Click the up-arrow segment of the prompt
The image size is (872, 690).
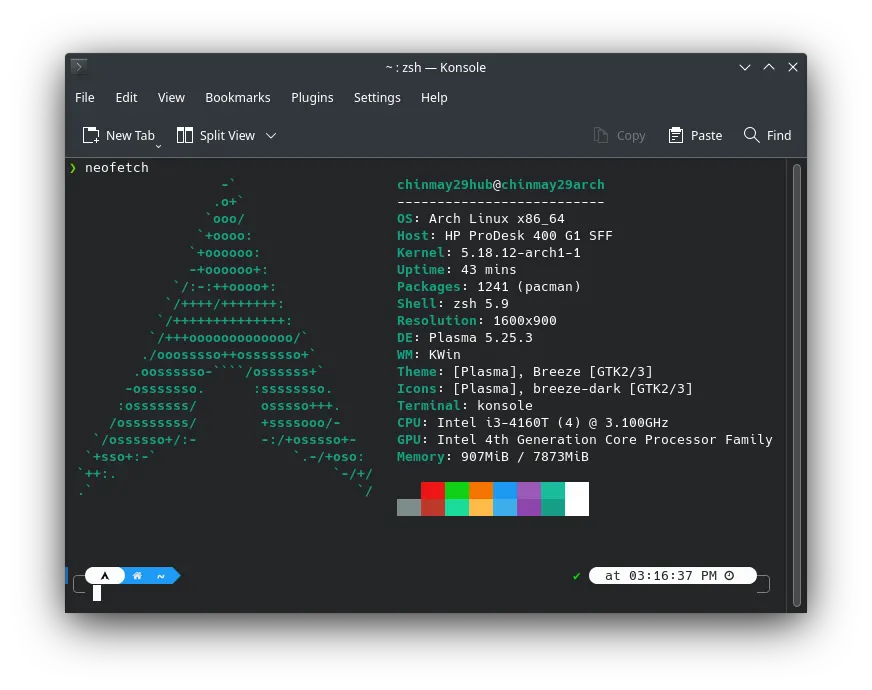(x=105, y=575)
